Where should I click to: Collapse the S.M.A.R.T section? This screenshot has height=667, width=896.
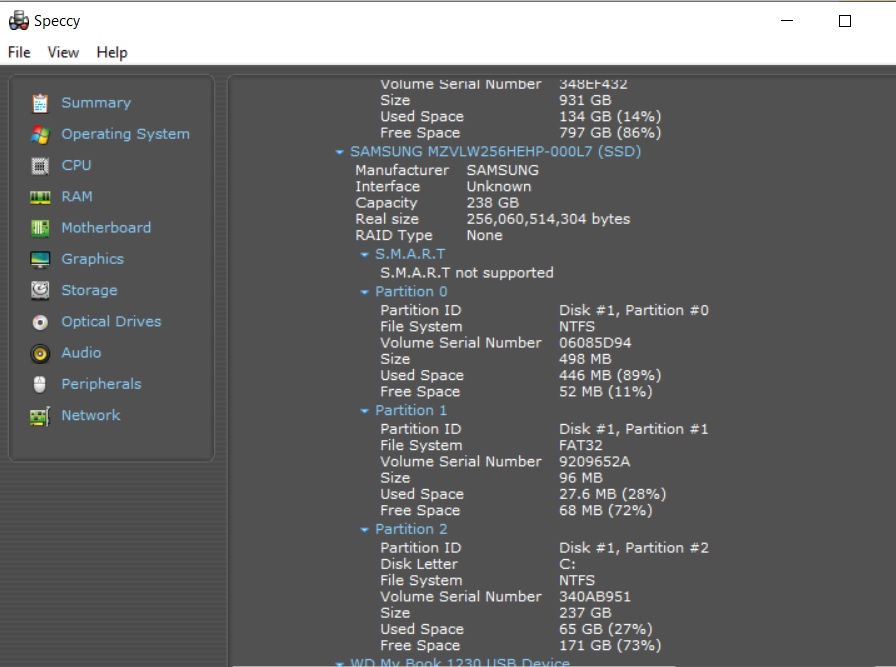click(365, 255)
